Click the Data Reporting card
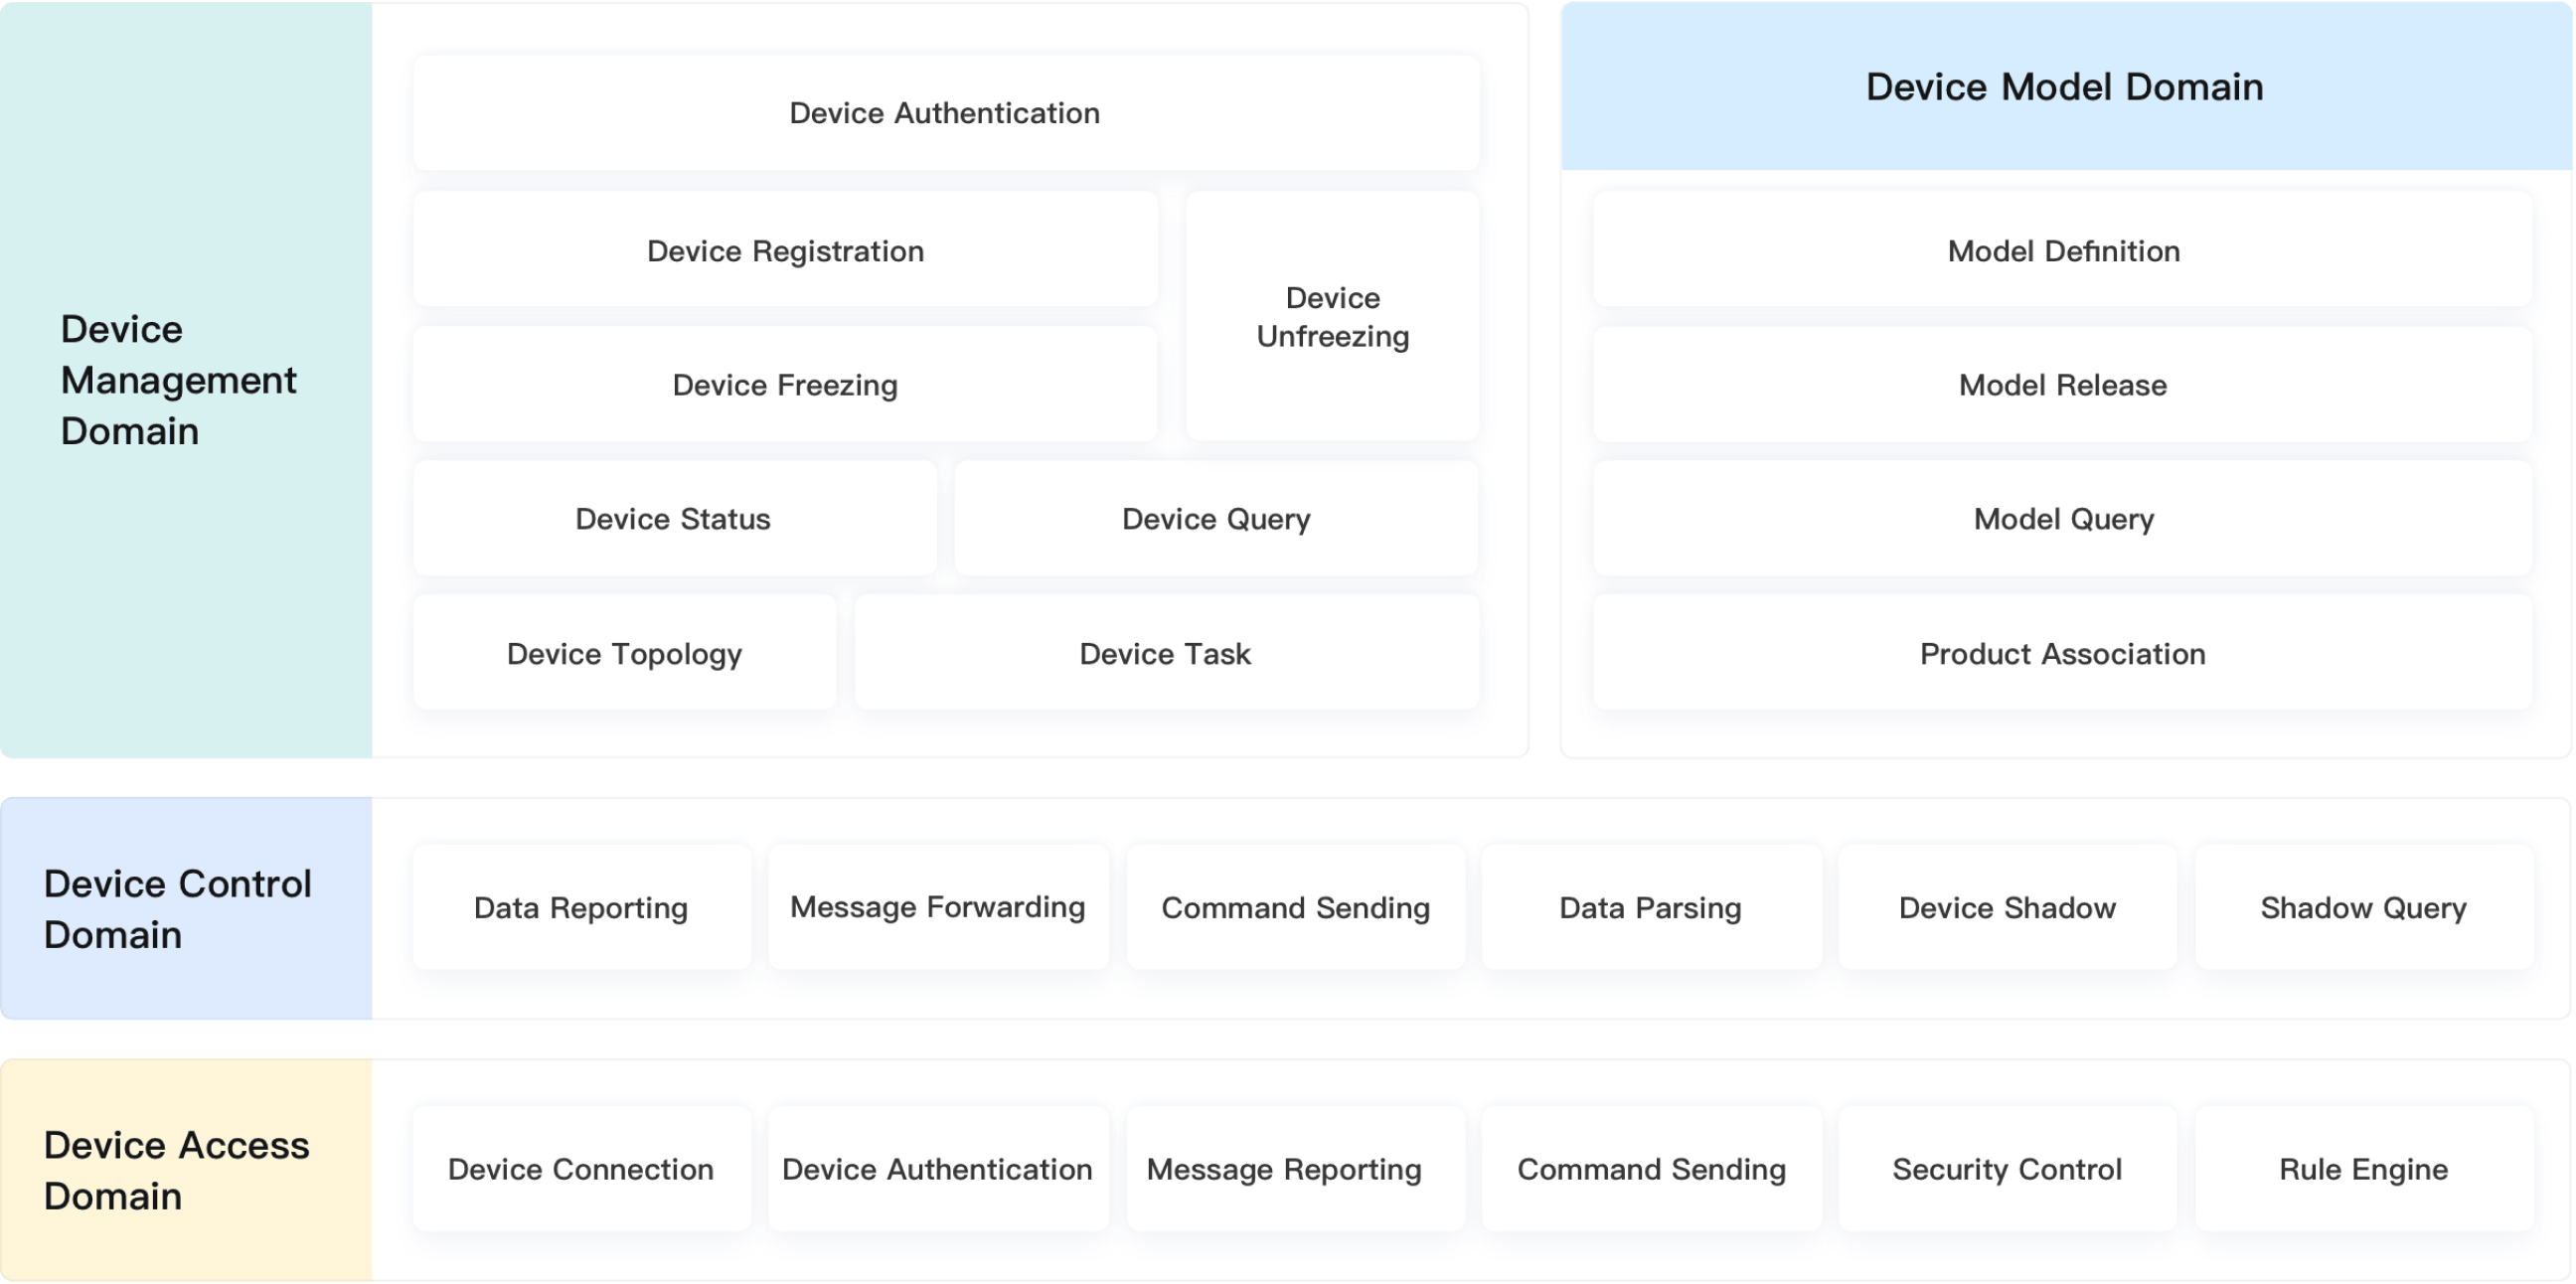The width and height of the screenshot is (2576, 1284). coord(581,907)
